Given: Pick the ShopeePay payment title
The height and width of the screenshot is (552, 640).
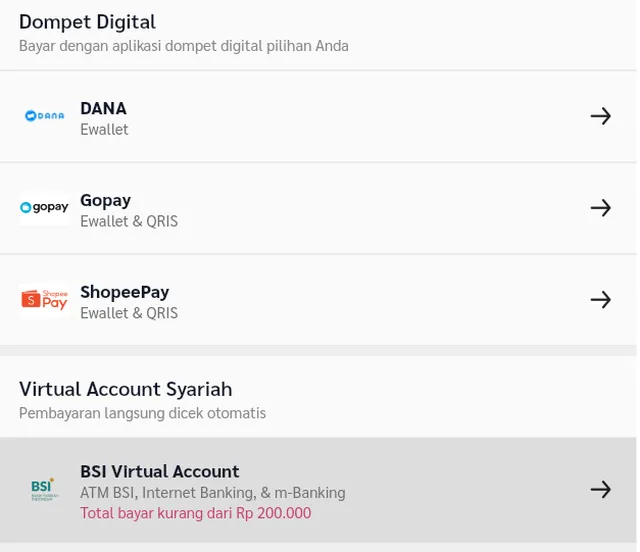Looking at the screenshot, I should coord(124,291).
